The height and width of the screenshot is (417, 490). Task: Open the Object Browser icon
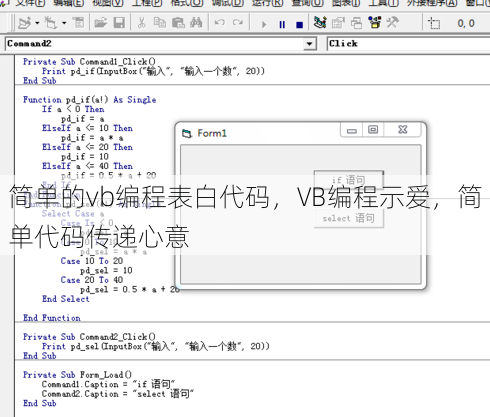375,23
